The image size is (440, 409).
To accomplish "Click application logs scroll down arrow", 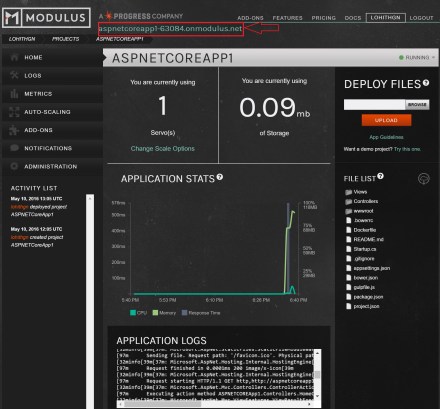I will [318, 396].
